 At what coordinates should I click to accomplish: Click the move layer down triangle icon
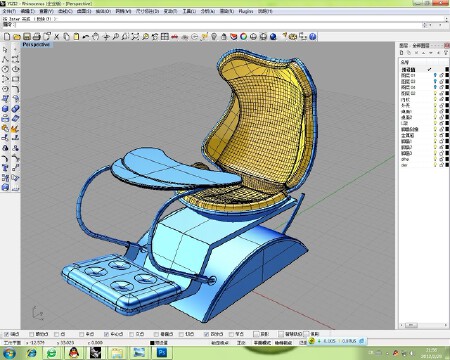(431, 53)
